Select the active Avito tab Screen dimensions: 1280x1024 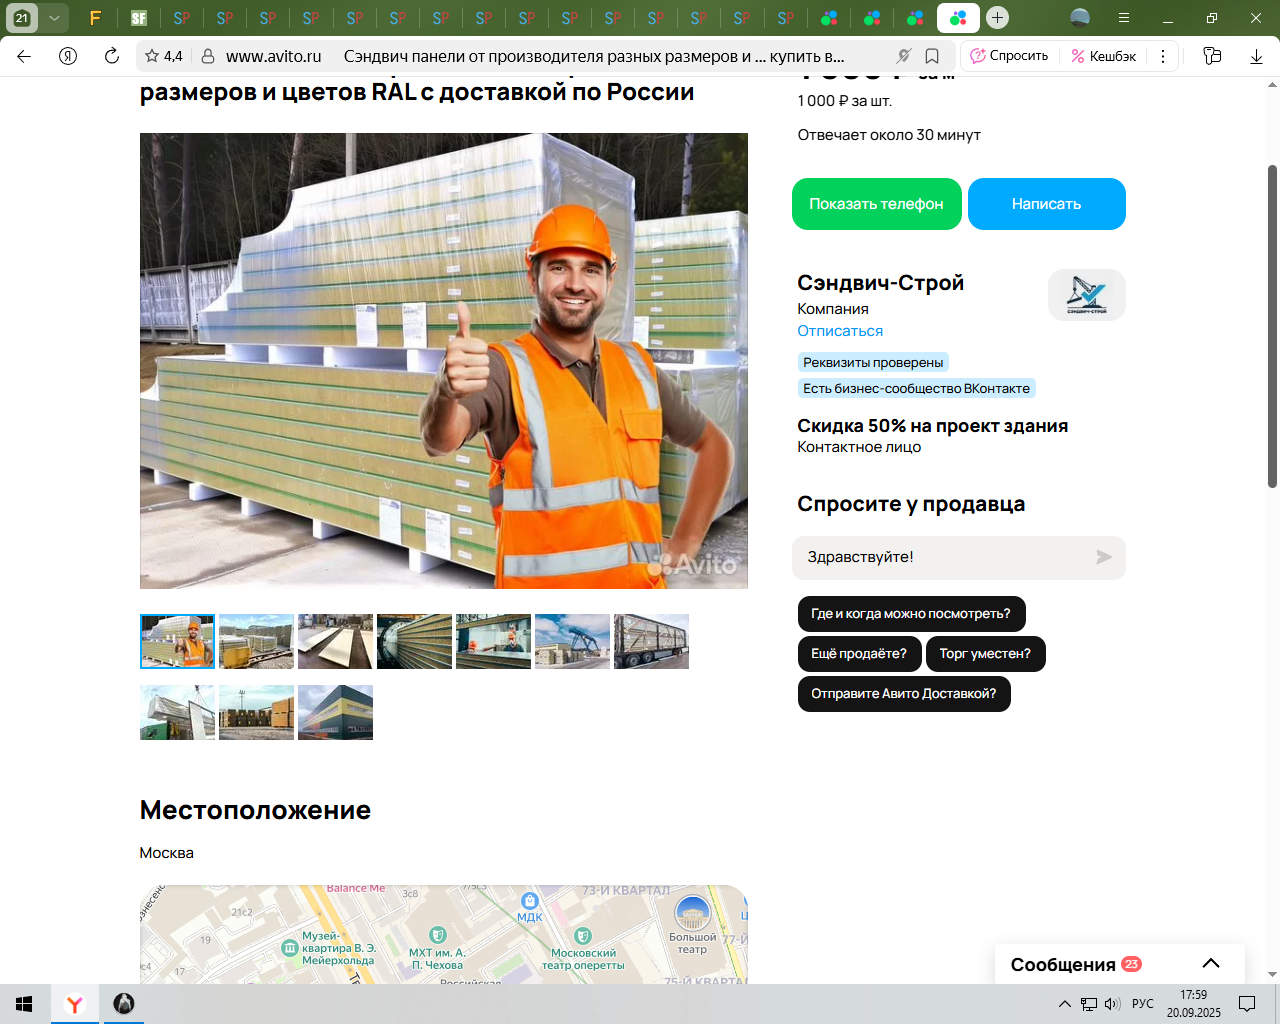point(958,18)
